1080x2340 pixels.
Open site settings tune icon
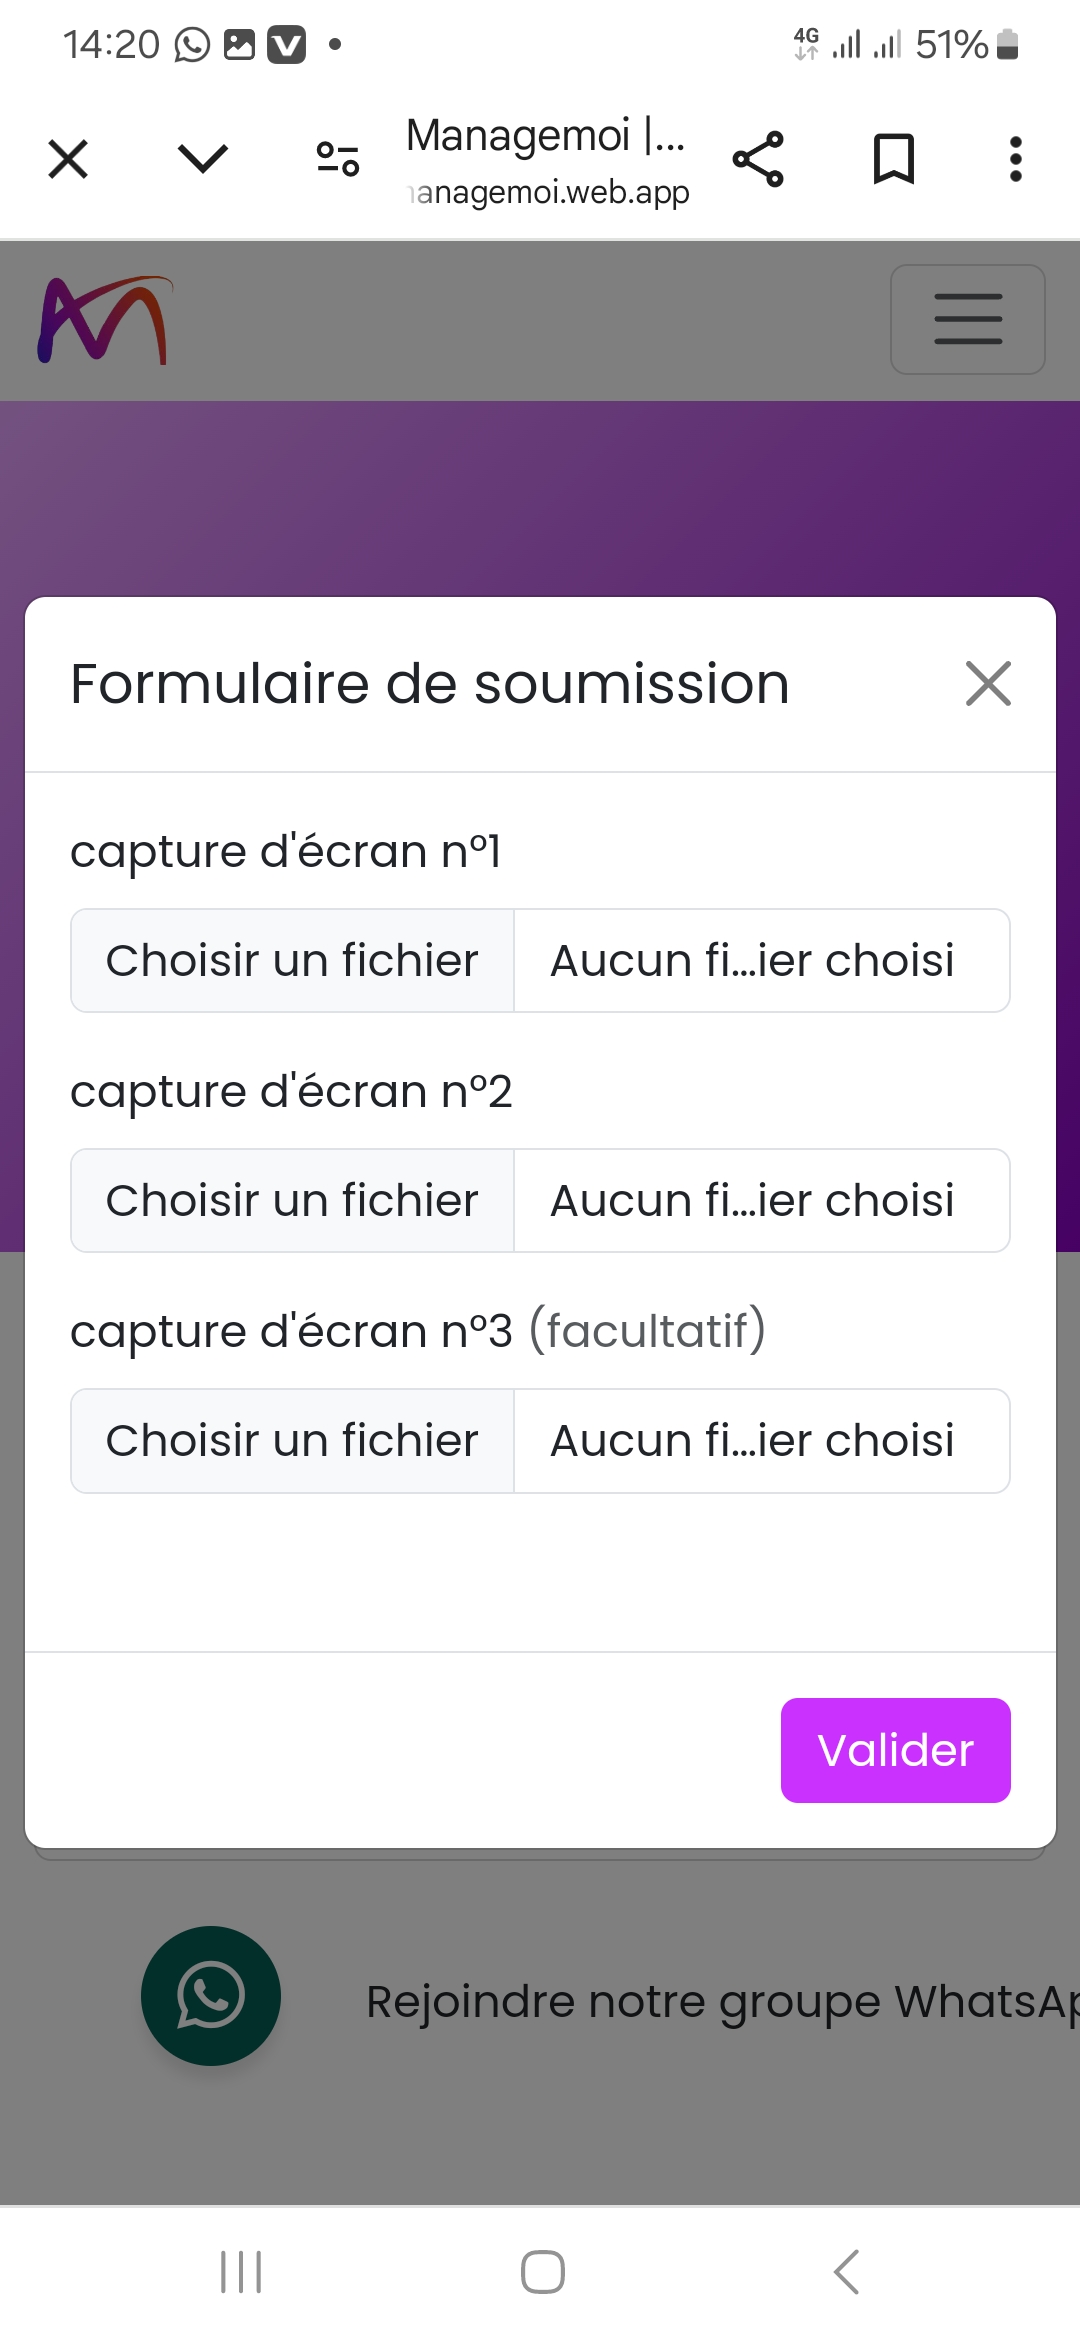pyautogui.click(x=338, y=159)
